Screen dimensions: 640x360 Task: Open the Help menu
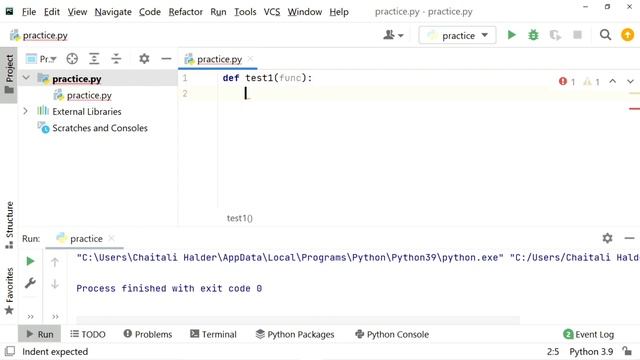(339, 12)
